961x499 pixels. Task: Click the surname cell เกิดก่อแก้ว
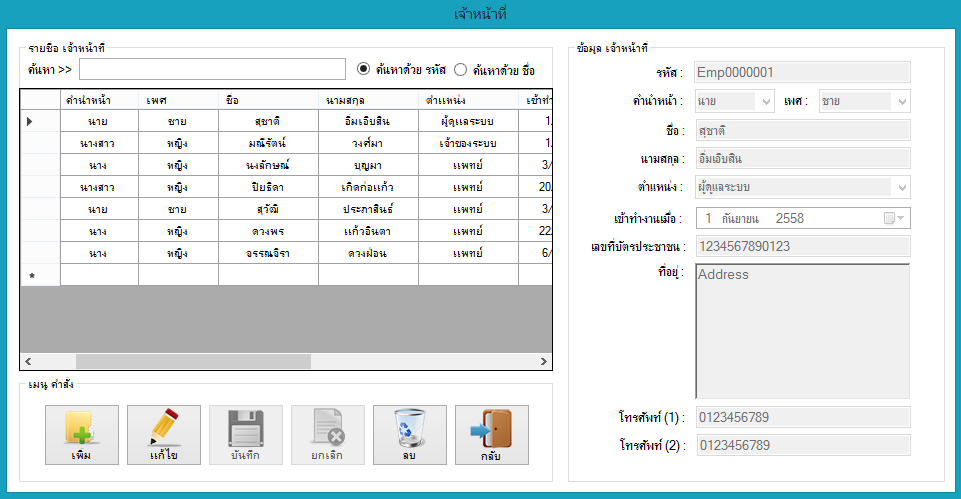[x=368, y=188]
